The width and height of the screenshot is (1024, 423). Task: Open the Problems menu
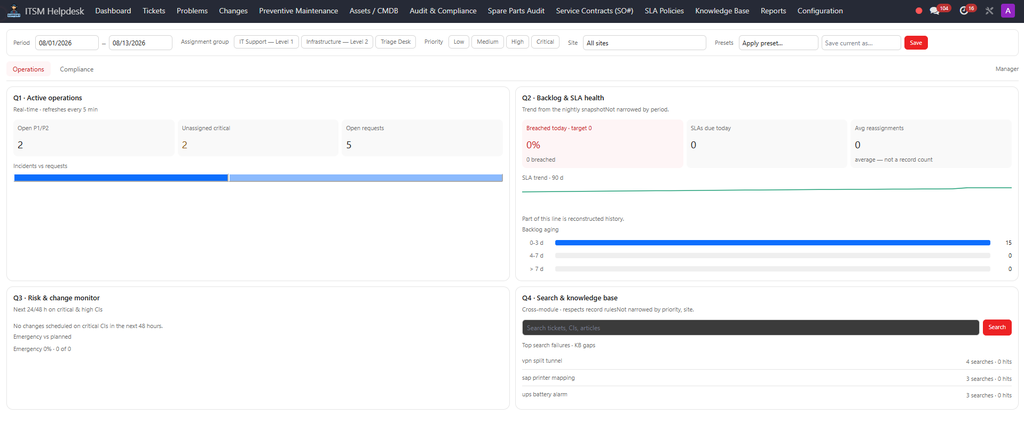pyautogui.click(x=192, y=10)
